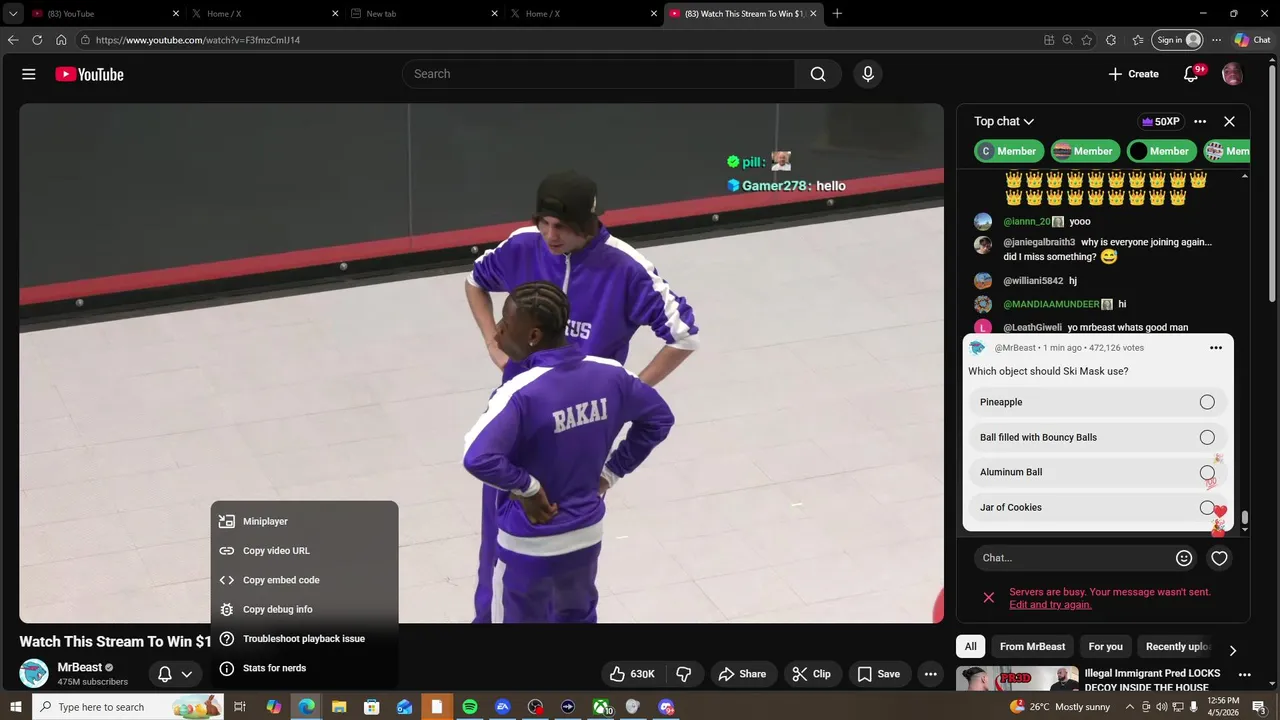Open the account avatar menu in YouTube header

click(1233, 74)
